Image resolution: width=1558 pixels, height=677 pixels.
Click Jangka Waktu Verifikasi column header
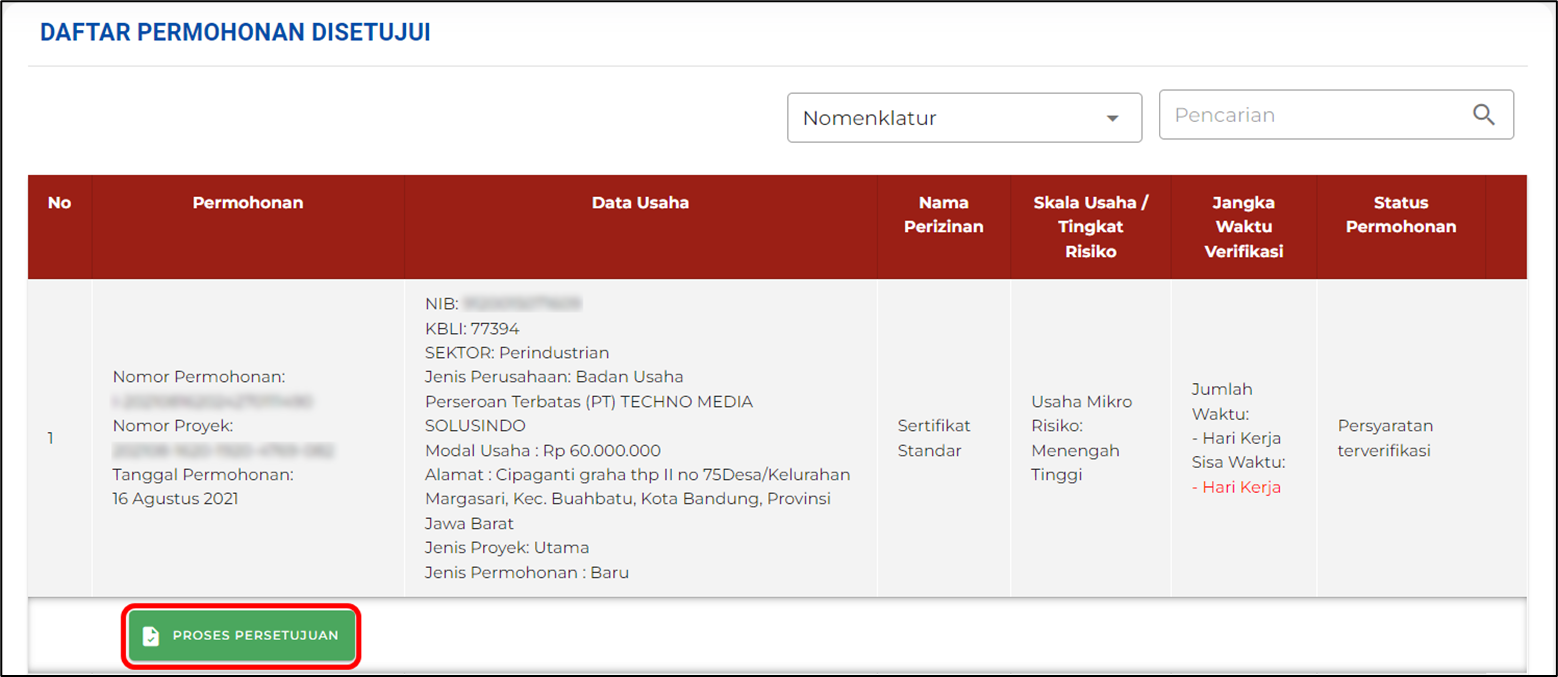(1243, 227)
